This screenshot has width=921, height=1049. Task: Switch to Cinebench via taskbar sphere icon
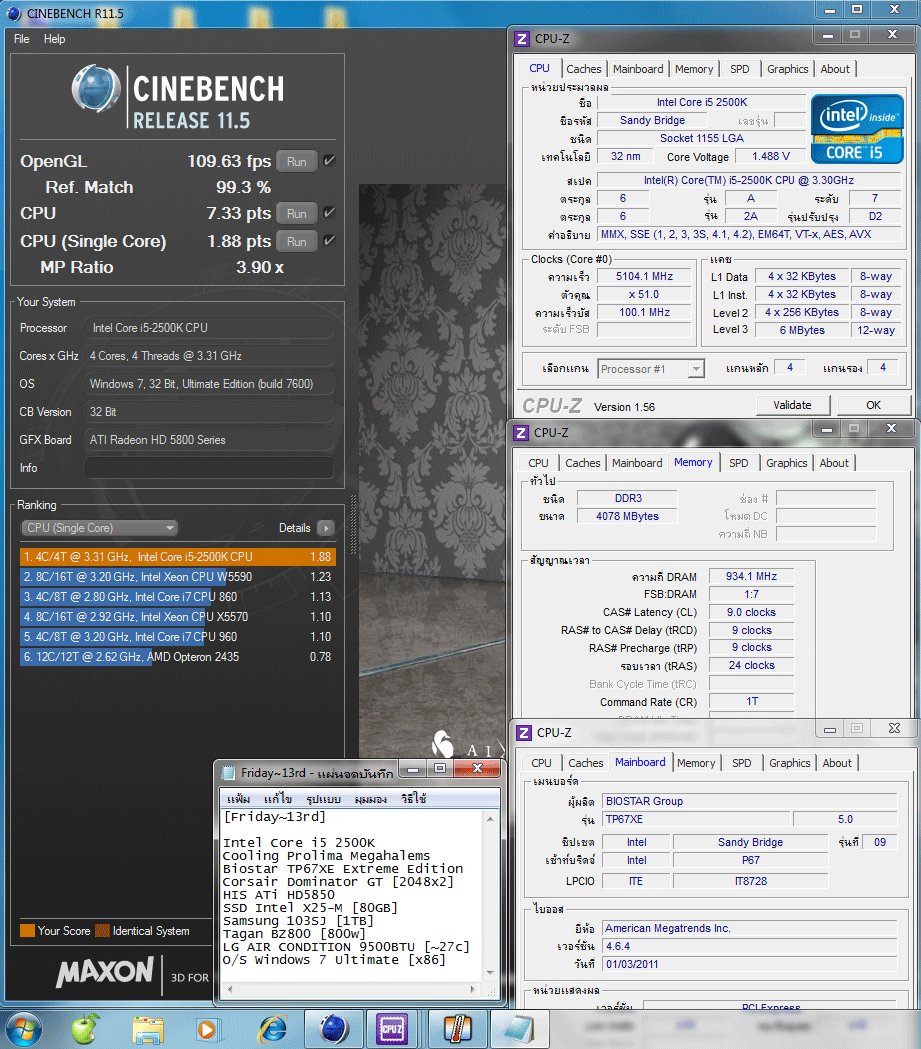tap(334, 1029)
